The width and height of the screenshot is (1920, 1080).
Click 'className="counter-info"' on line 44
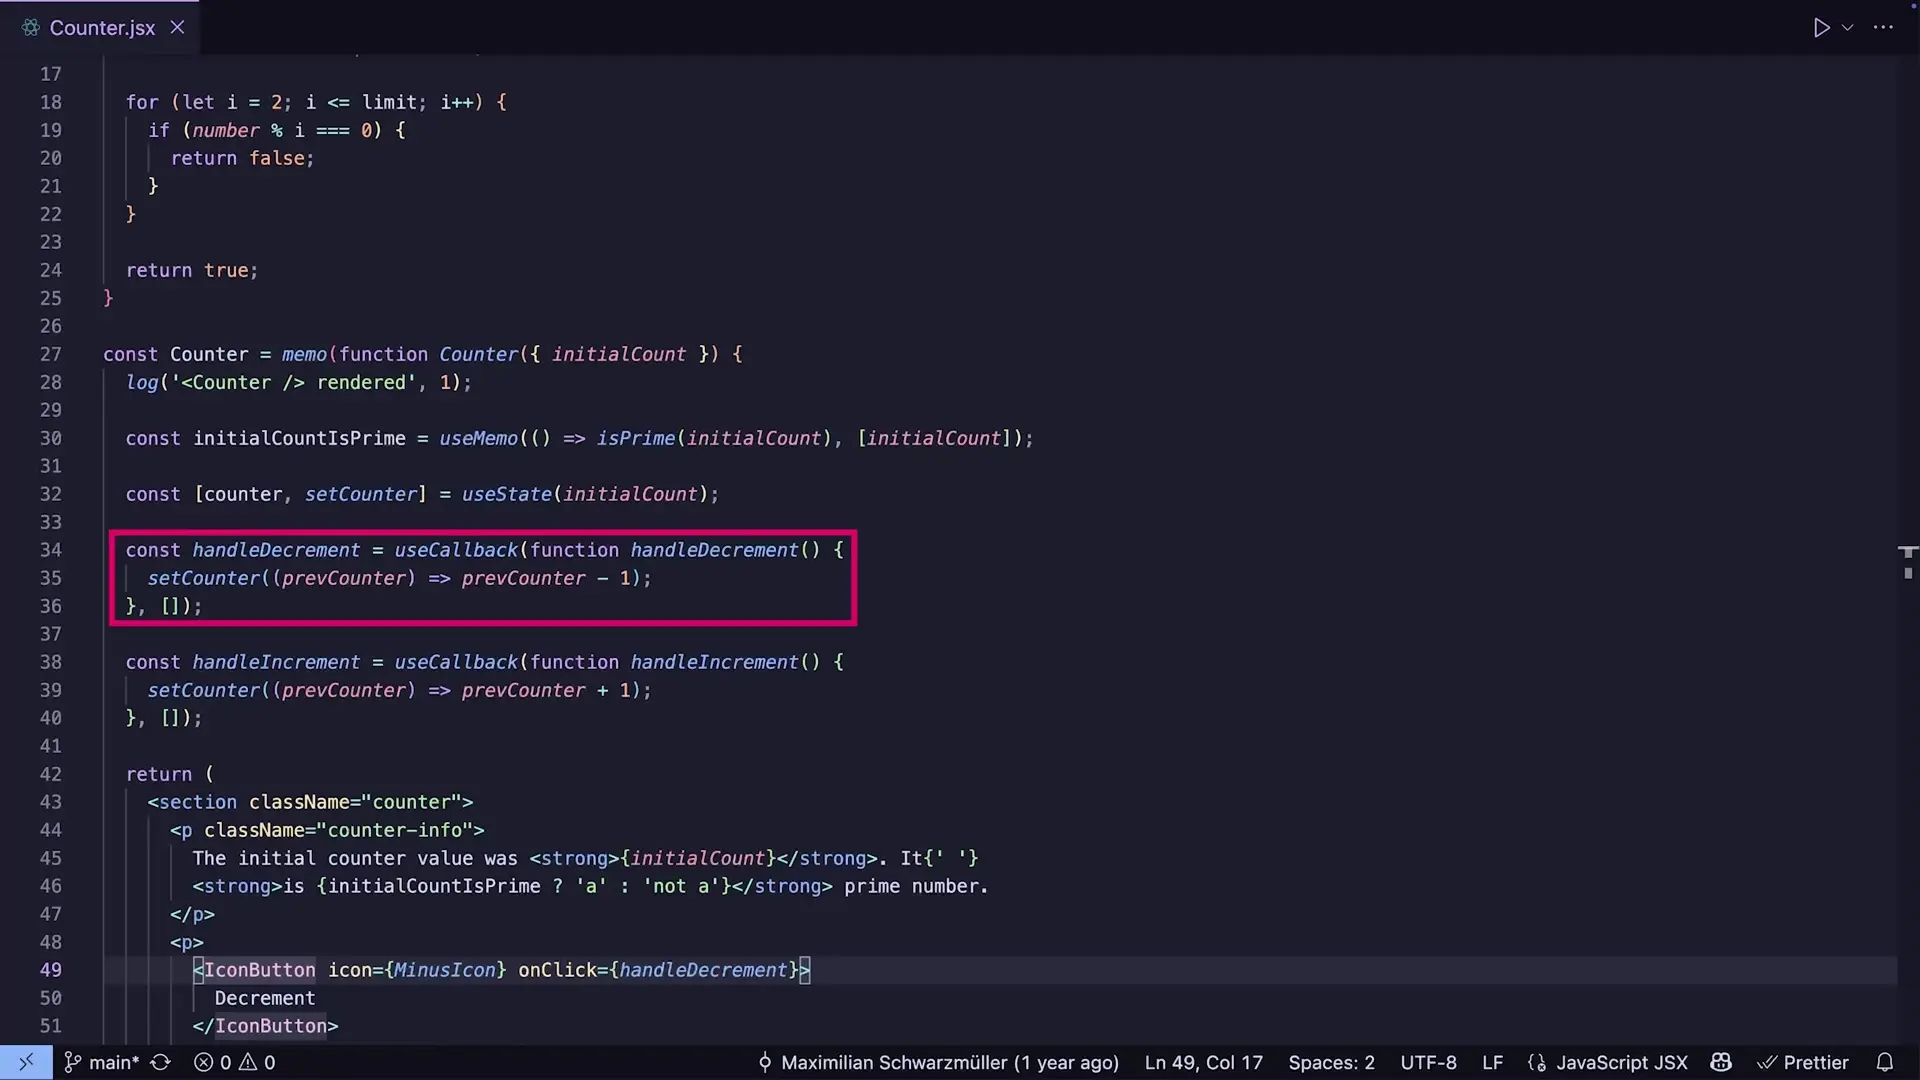[338, 830]
